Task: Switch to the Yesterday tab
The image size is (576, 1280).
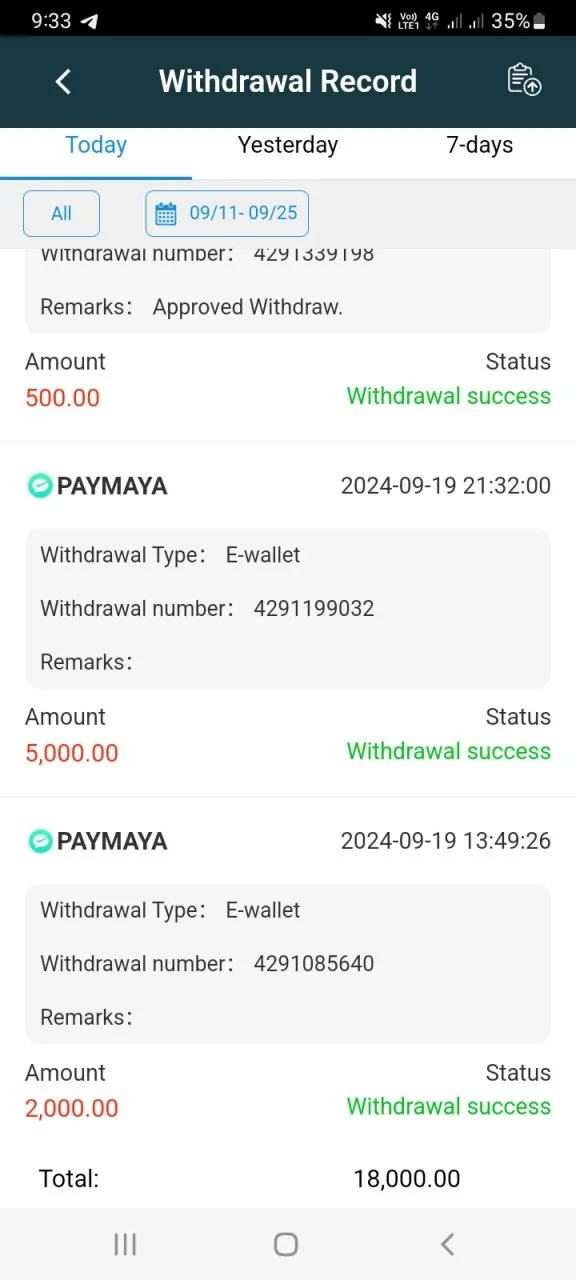Action: (x=288, y=145)
